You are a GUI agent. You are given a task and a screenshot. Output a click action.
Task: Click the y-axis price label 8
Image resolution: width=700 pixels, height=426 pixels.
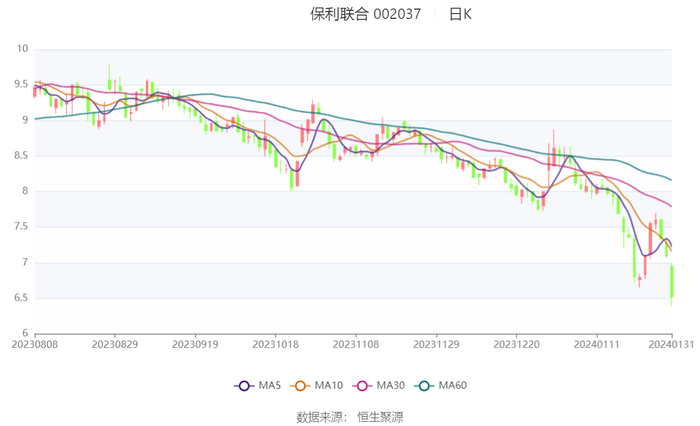point(25,191)
